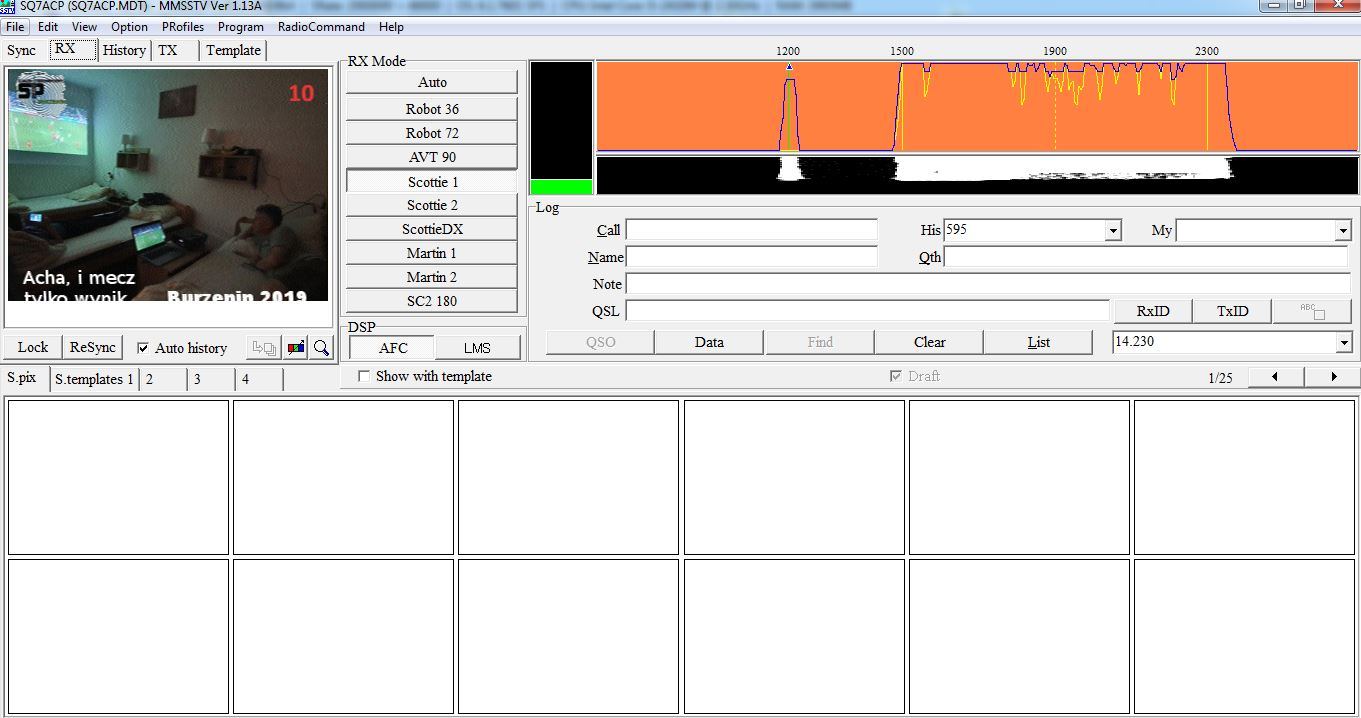Switch RX mode to ScottieDX
The width and height of the screenshot is (1361, 718).
tap(432, 229)
